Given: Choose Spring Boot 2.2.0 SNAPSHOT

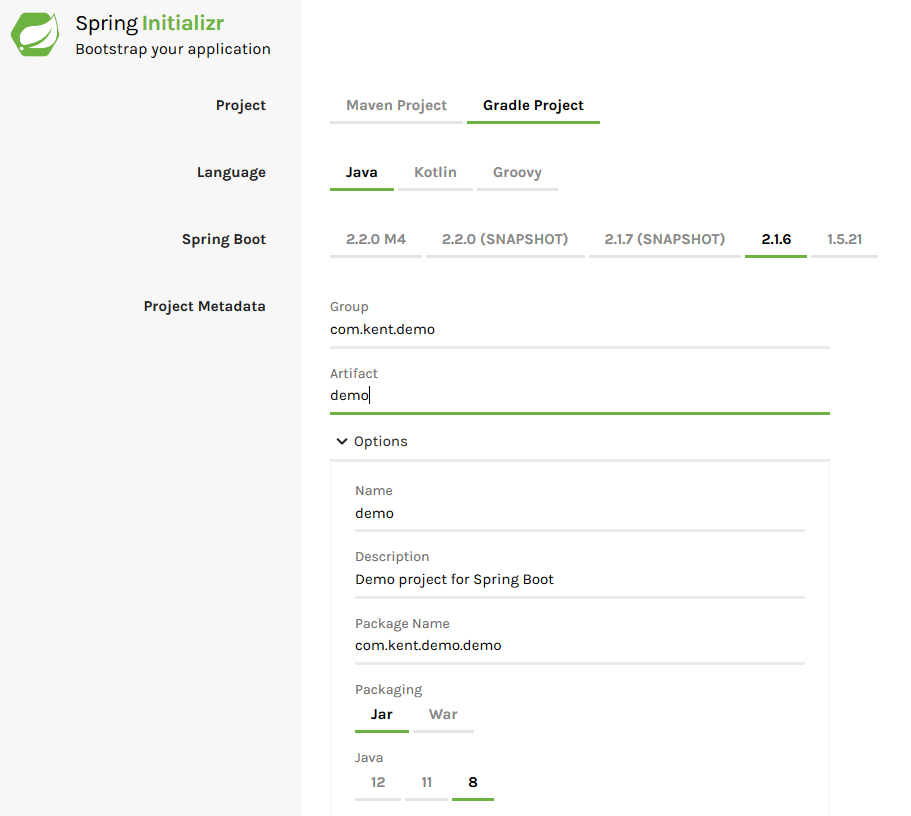Looking at the screenshot, I should (504, 239).
